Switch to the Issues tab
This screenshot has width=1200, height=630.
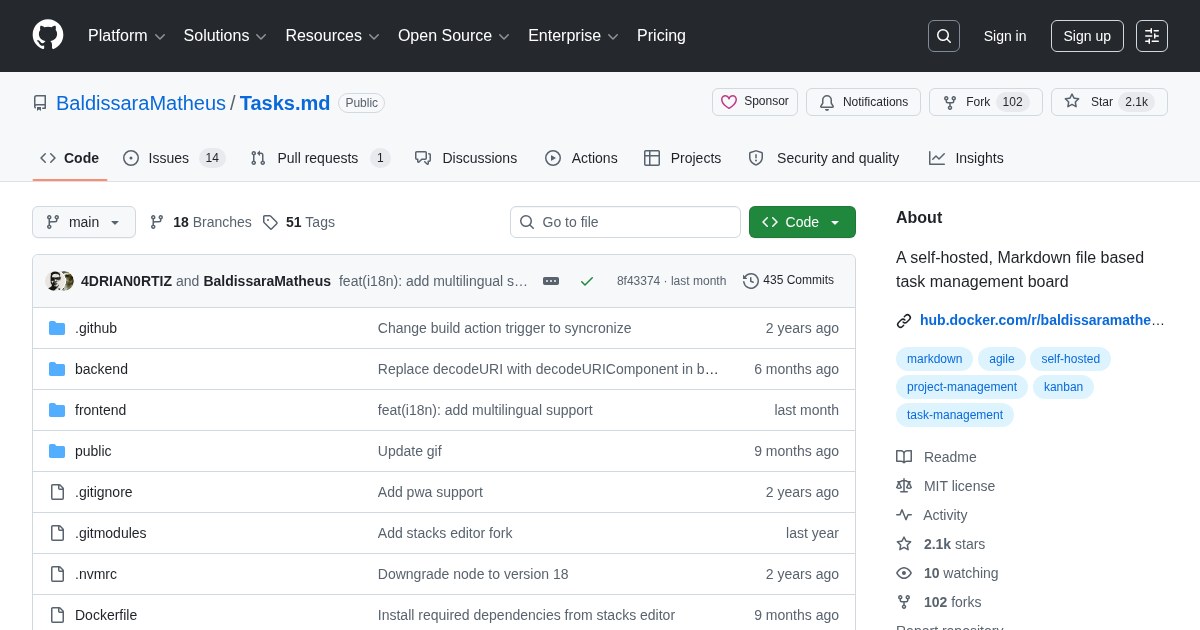(174, 158)
